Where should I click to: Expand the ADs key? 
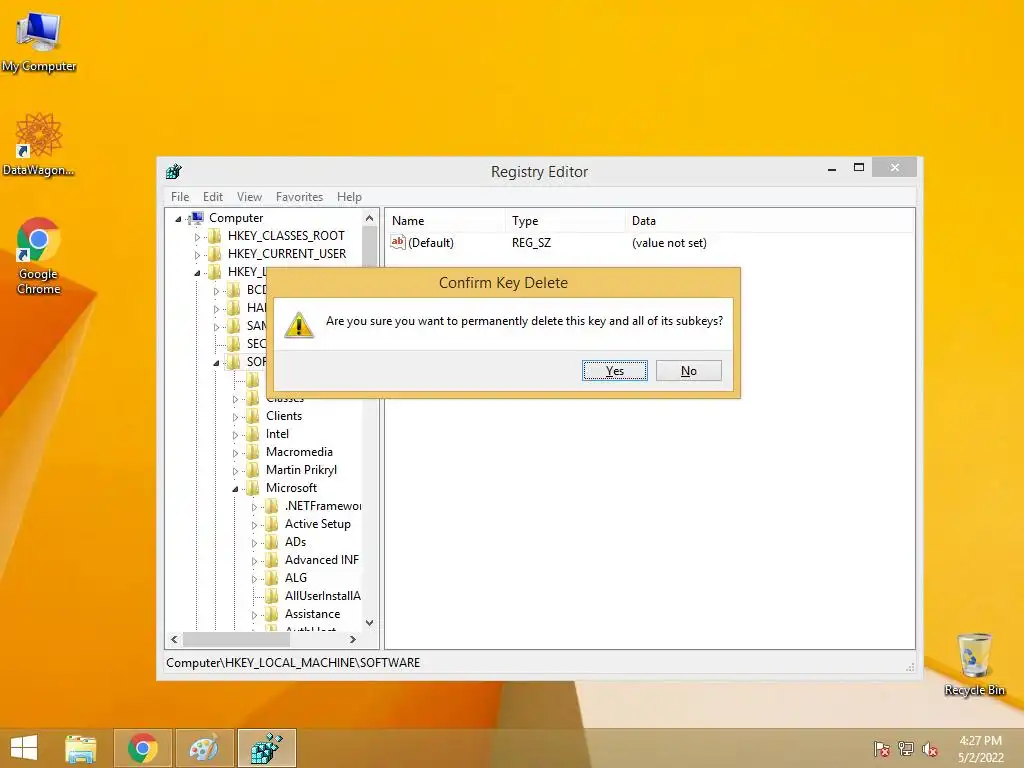pos(254,543)
